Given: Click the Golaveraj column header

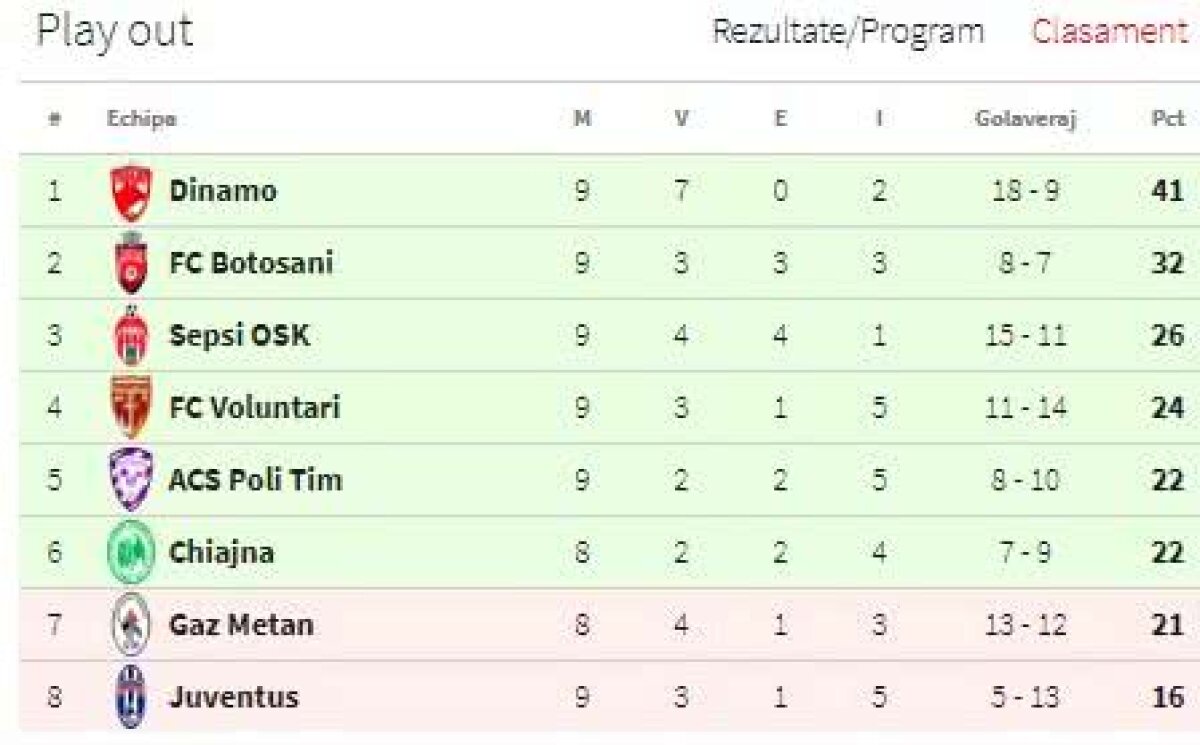Looking at the screenshot, I should (x=1025, y=119).
